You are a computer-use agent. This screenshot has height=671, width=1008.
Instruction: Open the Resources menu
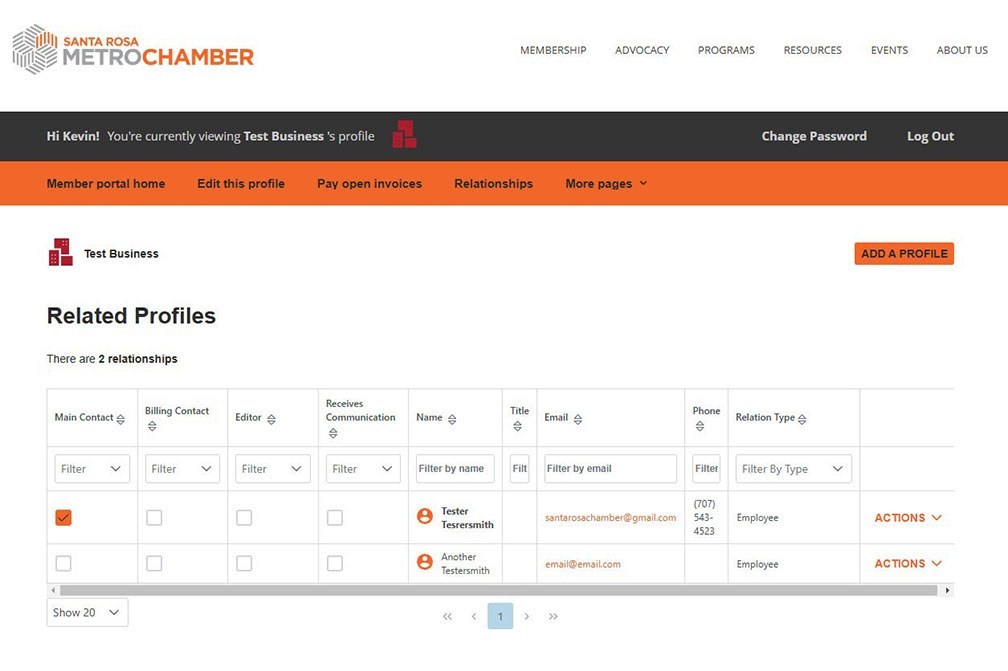(813, 50)
